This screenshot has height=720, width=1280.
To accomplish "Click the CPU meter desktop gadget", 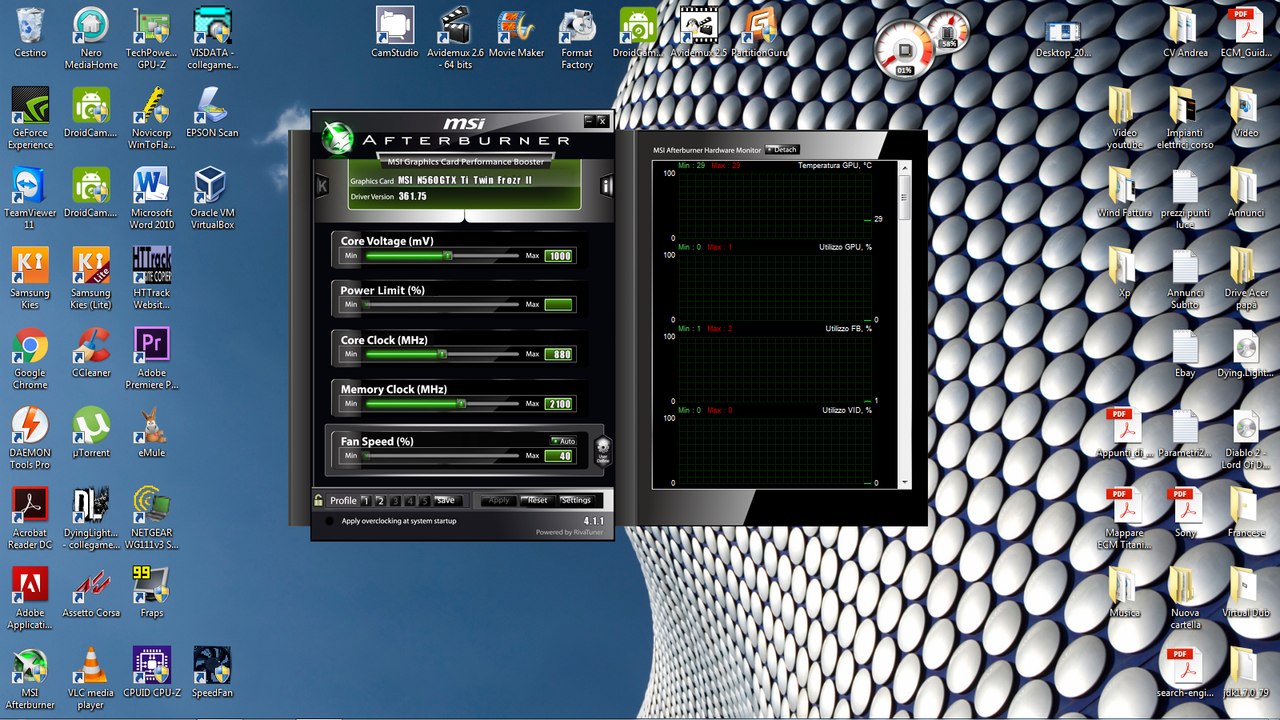I will (x=903, y=51).
